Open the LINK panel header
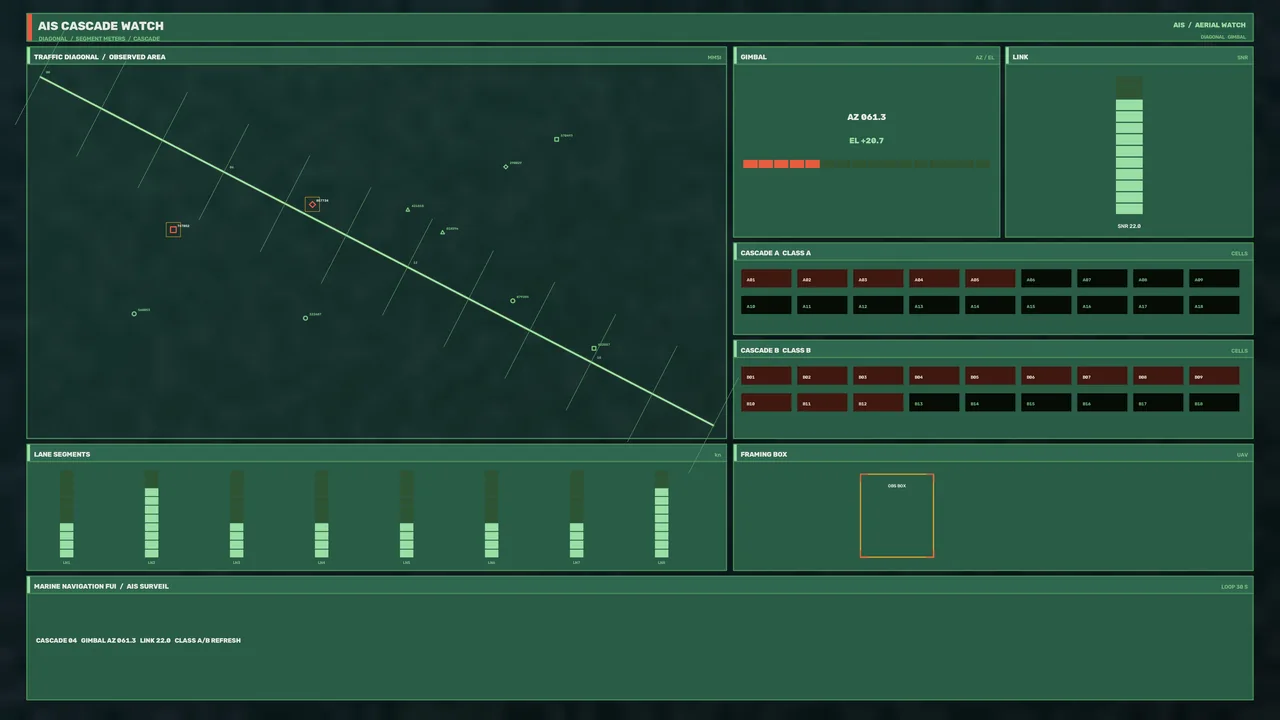 [1129, 57]
